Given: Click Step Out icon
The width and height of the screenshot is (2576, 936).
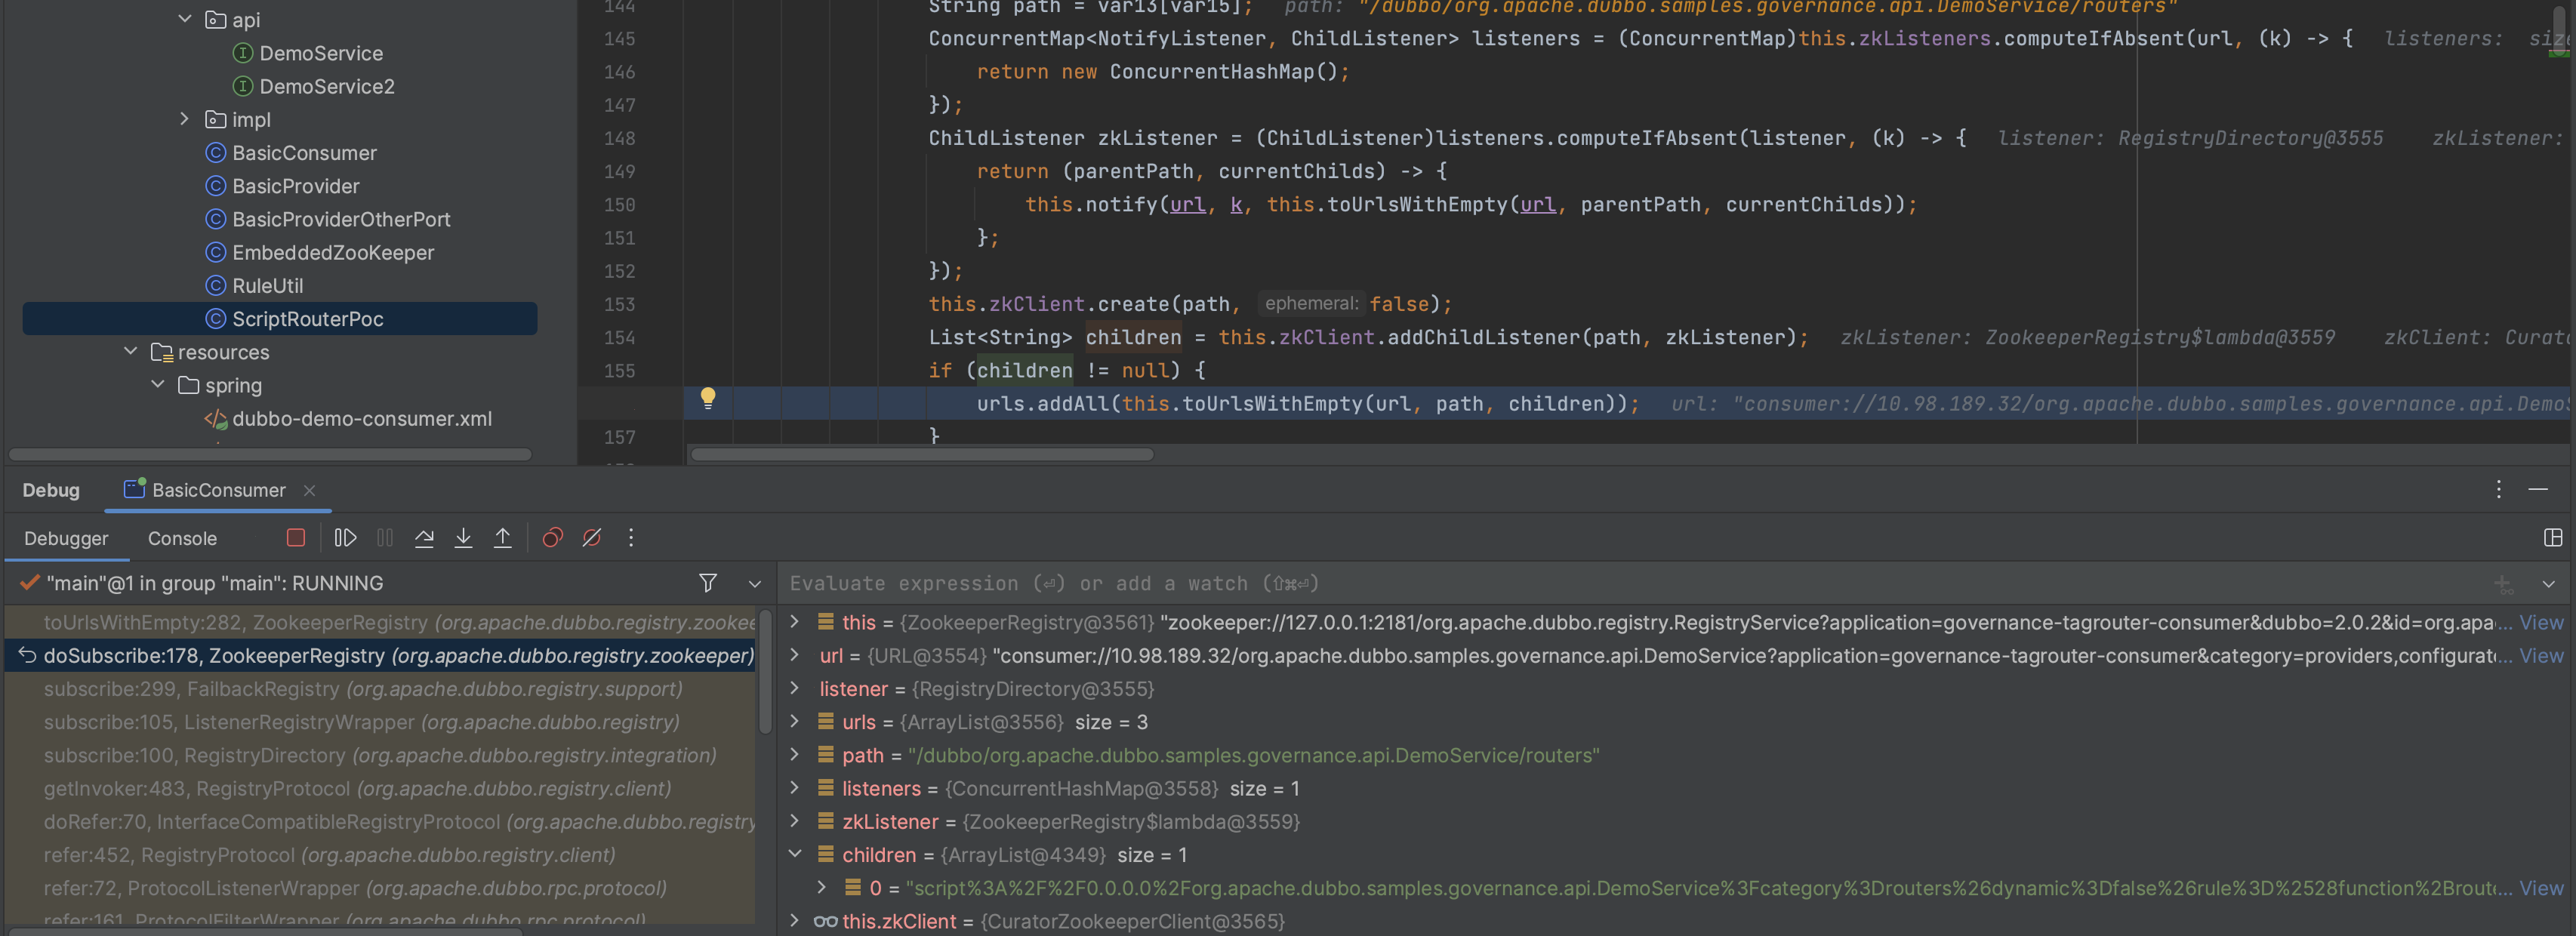Looking at the screenshot, I should [x=503, y=538].
